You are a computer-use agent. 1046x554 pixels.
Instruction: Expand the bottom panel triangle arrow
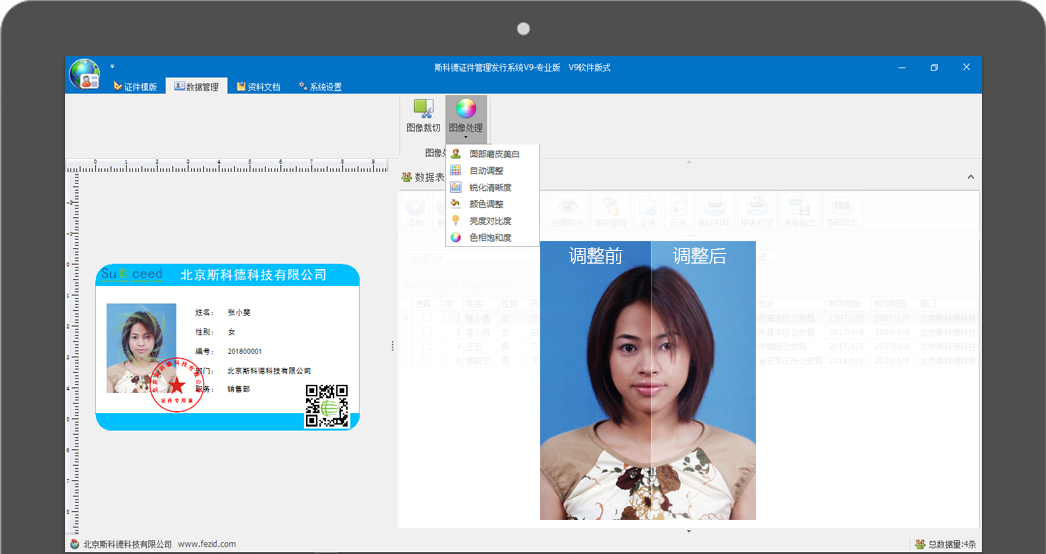pyautogui.click(x=689, y=531)
